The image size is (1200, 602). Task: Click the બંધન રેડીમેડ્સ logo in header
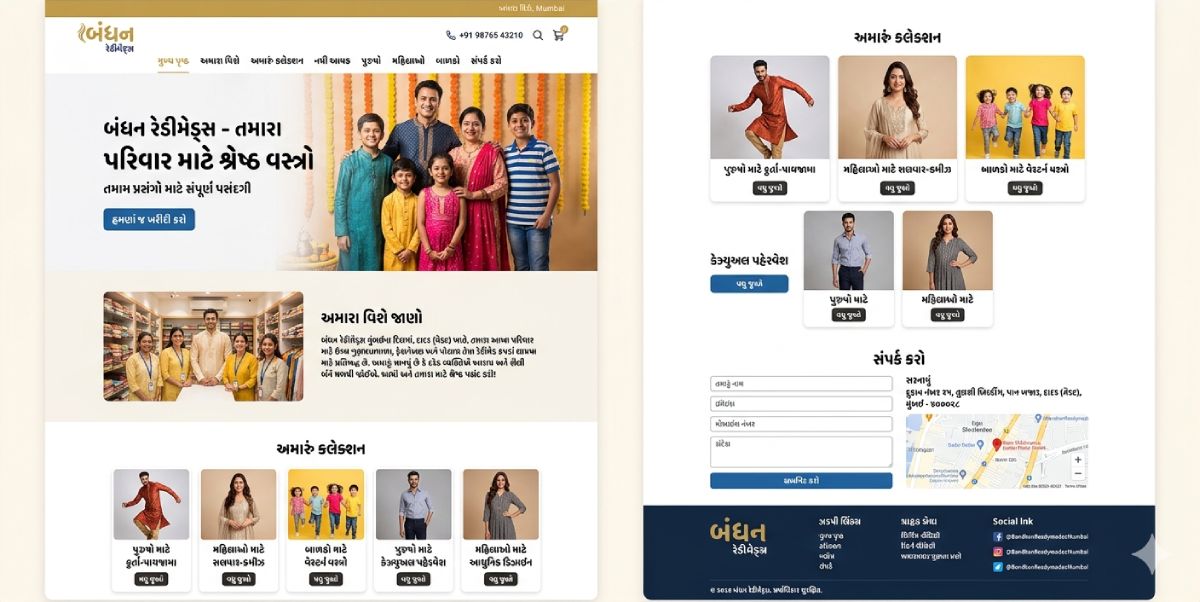106,38
